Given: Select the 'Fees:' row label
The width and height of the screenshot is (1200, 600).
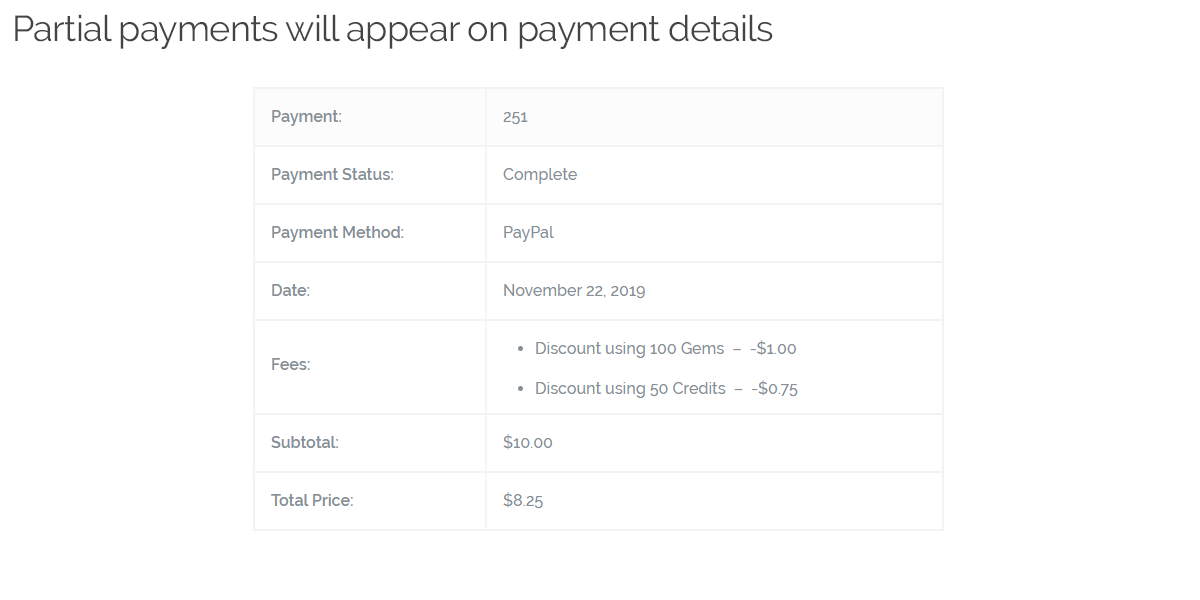Looking at the screenshot, I should 290,365.
